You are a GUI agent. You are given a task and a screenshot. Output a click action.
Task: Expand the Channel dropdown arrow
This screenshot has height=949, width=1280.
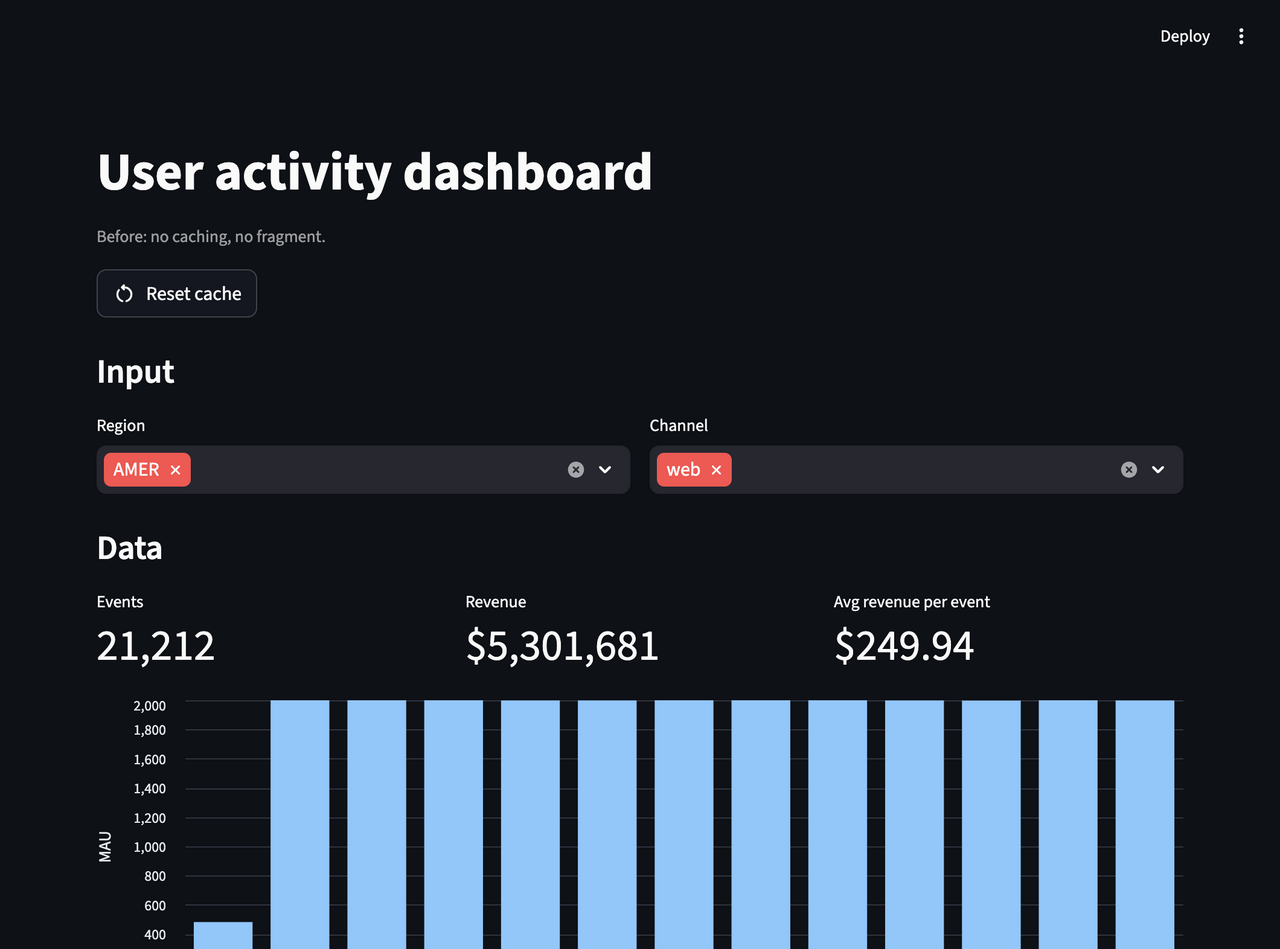[1158, 469]
